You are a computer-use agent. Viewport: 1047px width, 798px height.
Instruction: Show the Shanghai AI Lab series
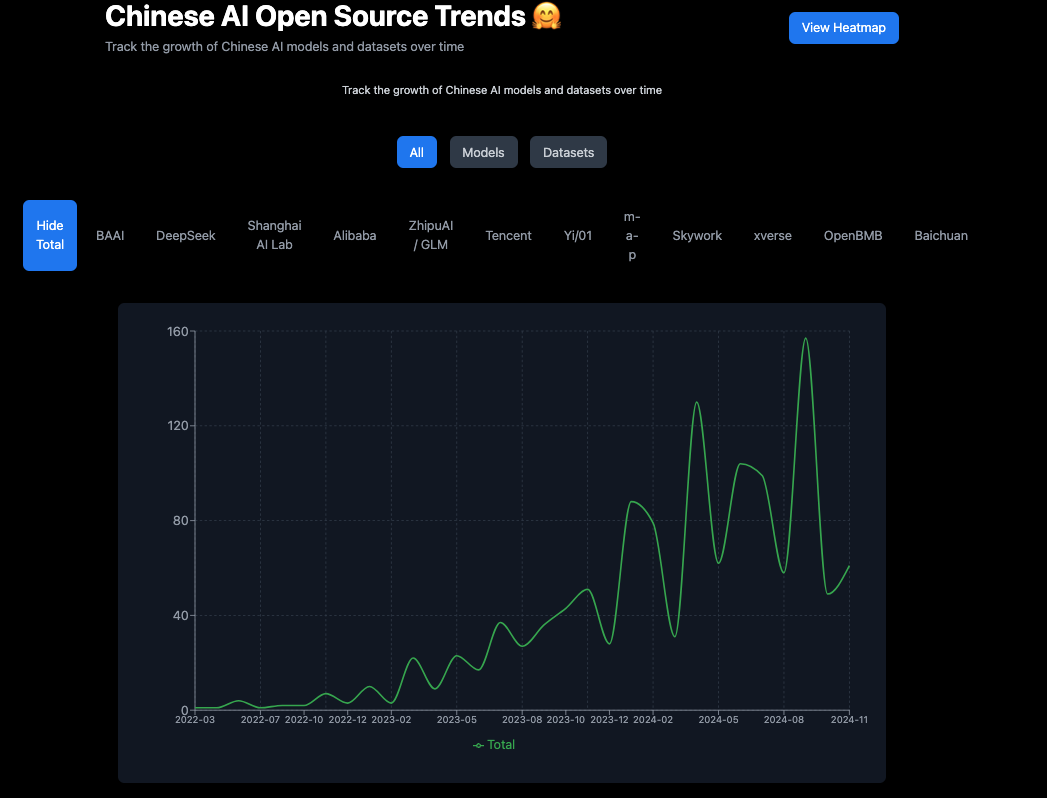click(274, 235)
